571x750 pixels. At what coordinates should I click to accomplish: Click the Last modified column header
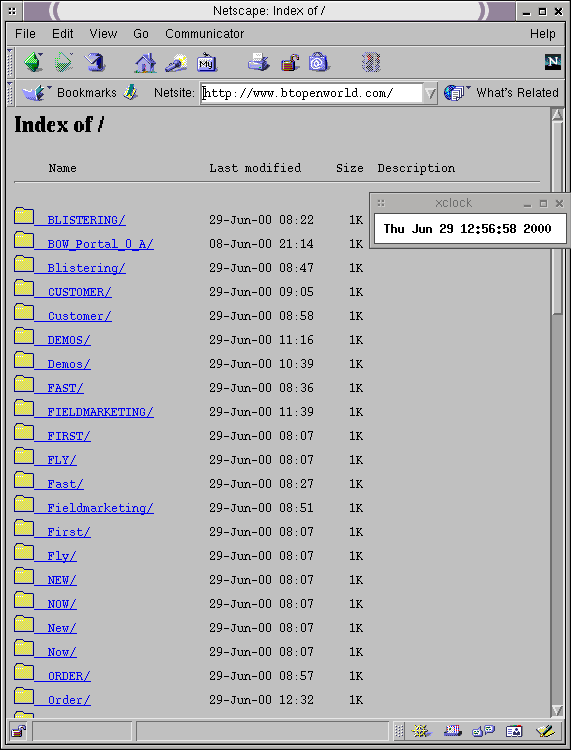pyautogui.click(x=255, y=168)
